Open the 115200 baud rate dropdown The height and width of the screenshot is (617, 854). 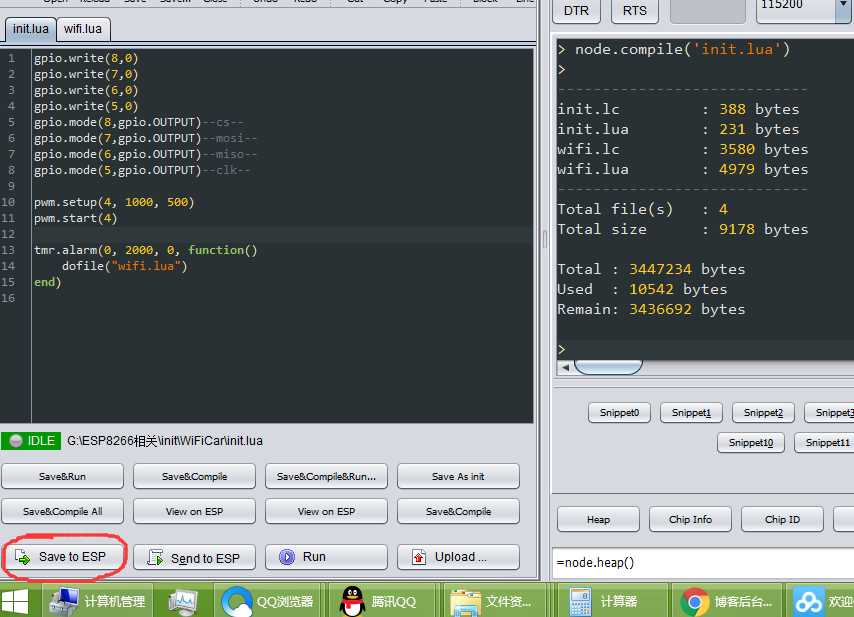[843, 5]
